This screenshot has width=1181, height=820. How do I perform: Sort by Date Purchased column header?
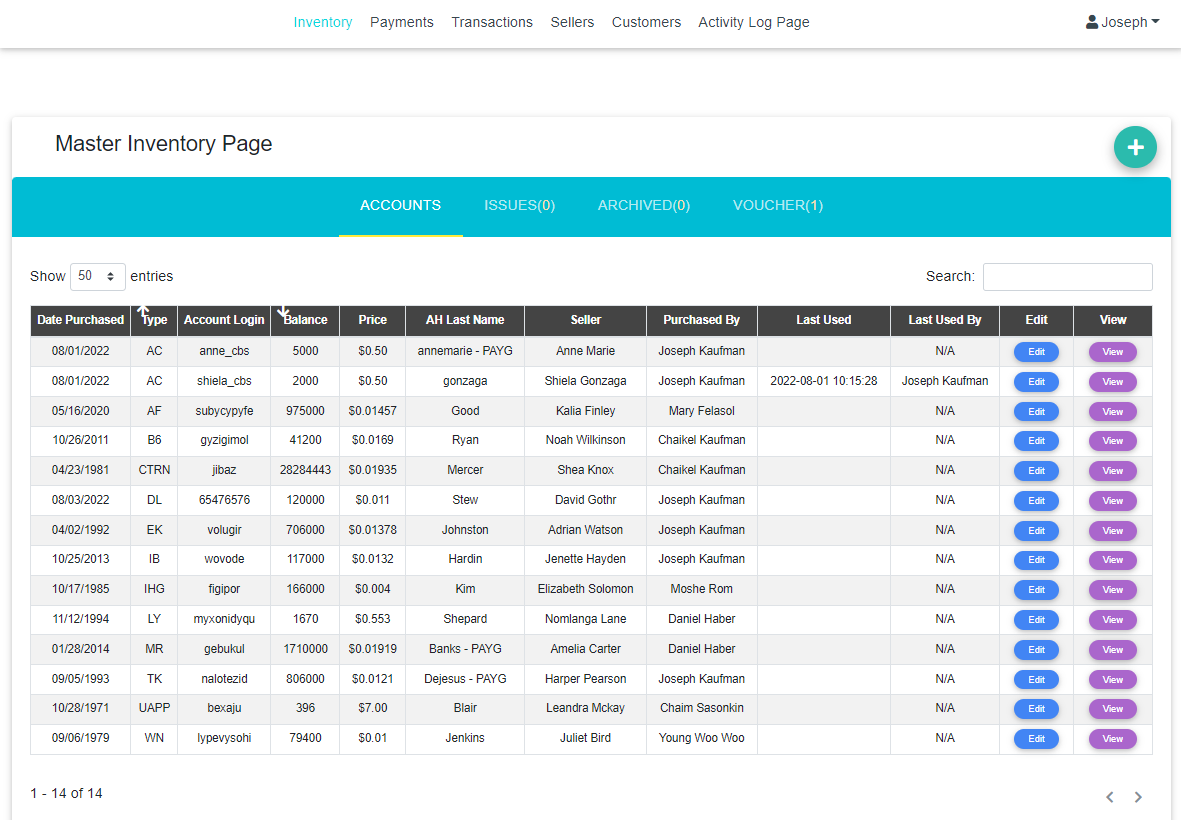(80, 320)
